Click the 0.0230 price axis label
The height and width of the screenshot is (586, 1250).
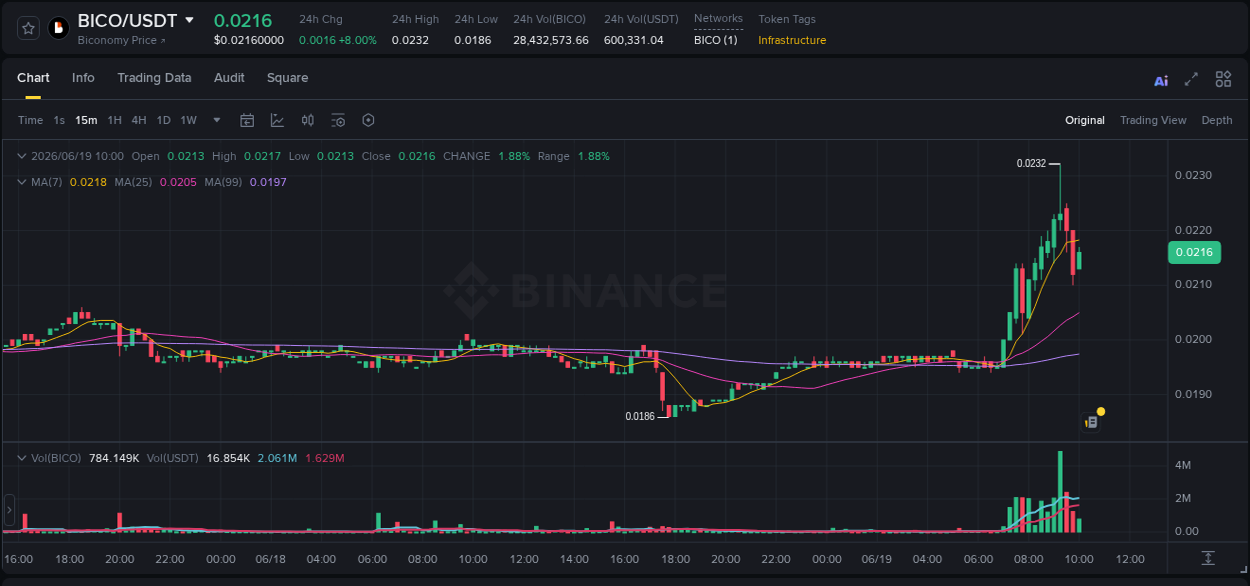point(1193,176)
